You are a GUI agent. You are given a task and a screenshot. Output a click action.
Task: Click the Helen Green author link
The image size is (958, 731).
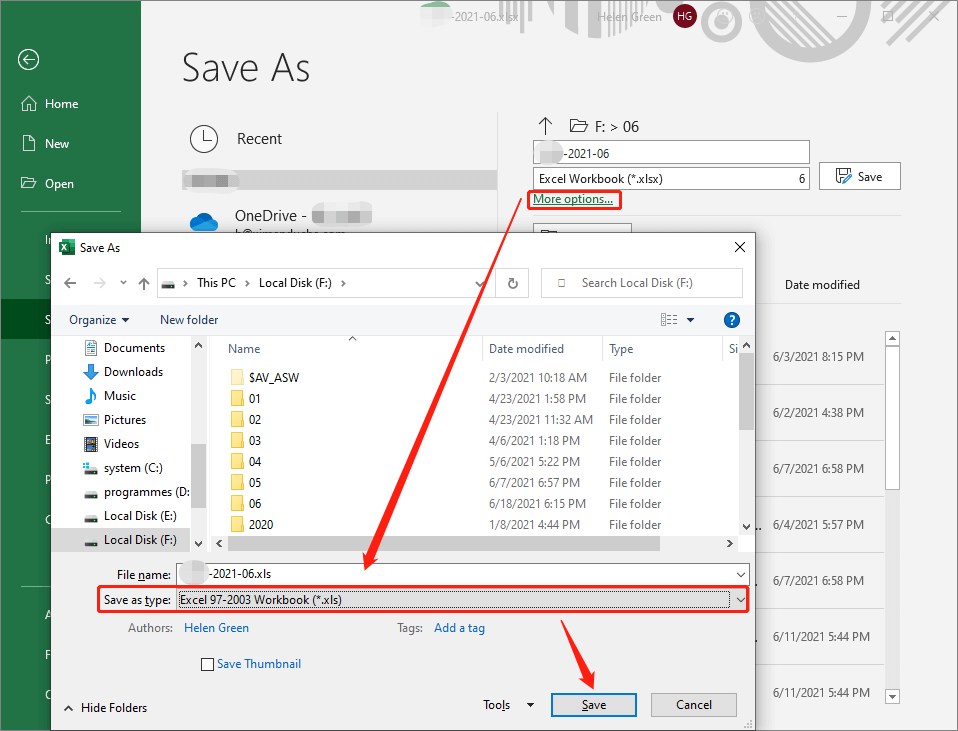click(x=216, y=628)
